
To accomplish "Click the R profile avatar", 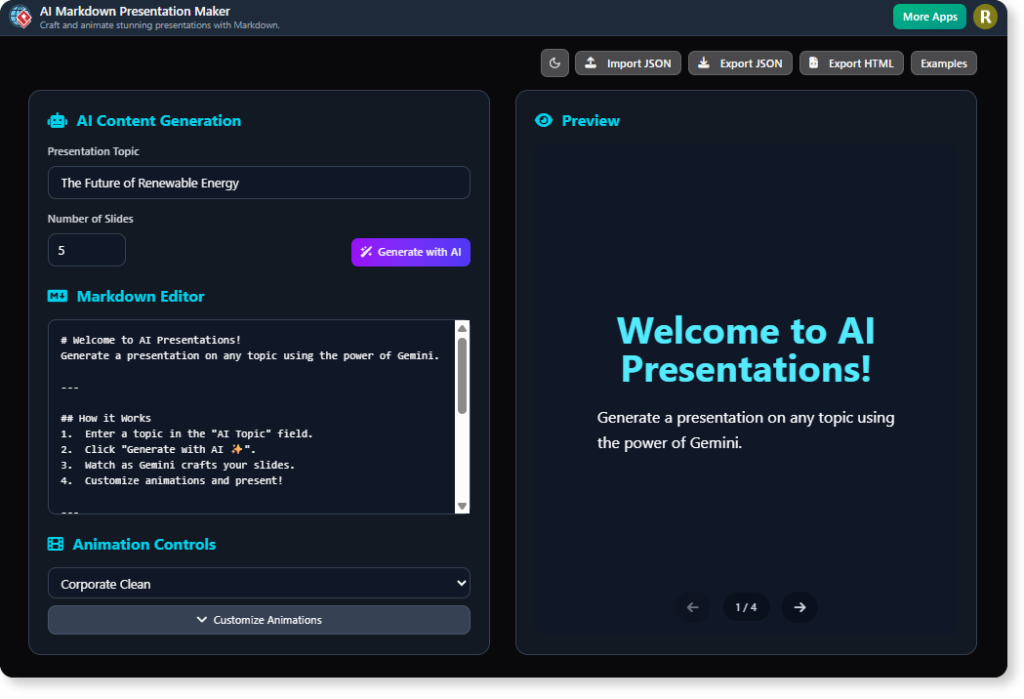I will 985,16.
